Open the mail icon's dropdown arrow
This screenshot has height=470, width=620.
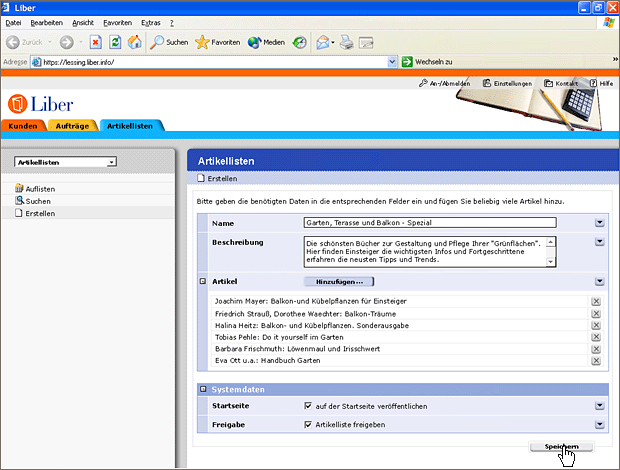333,42
